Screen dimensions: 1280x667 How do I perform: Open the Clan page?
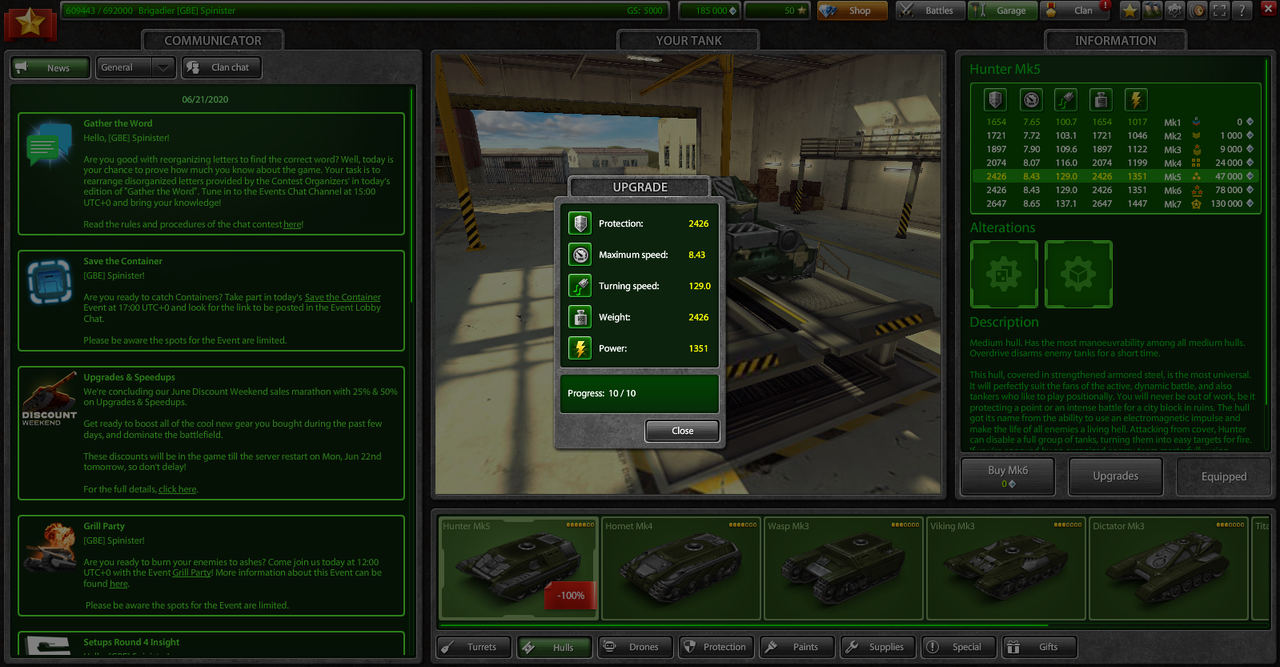pyautogui.click(x=1074, y=10)
